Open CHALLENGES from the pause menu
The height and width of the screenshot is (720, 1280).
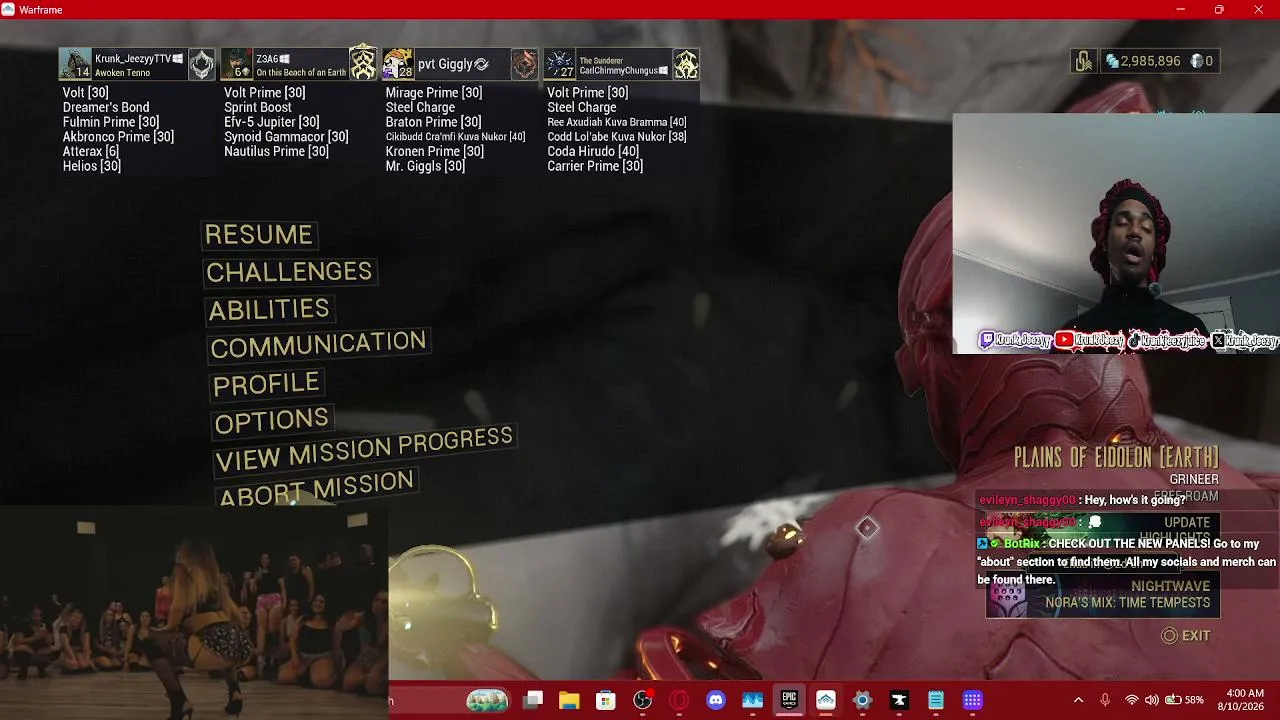click(289, 271)
